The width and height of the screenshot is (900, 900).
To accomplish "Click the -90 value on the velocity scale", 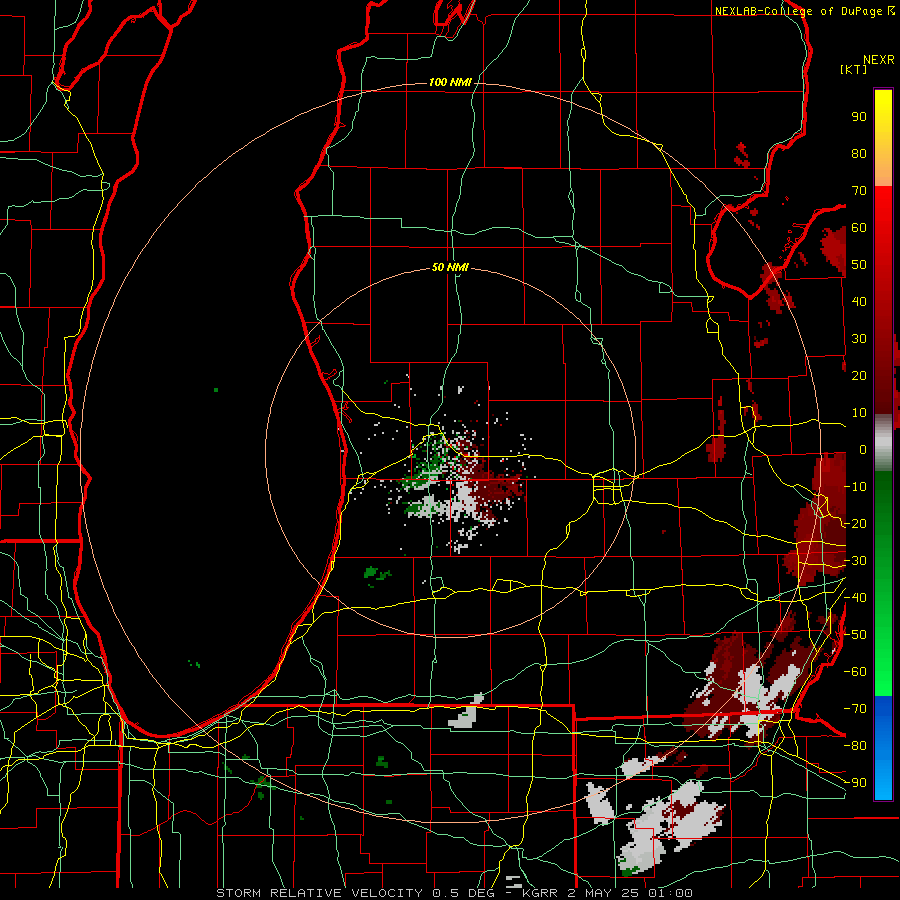I will tap(855, 782).
